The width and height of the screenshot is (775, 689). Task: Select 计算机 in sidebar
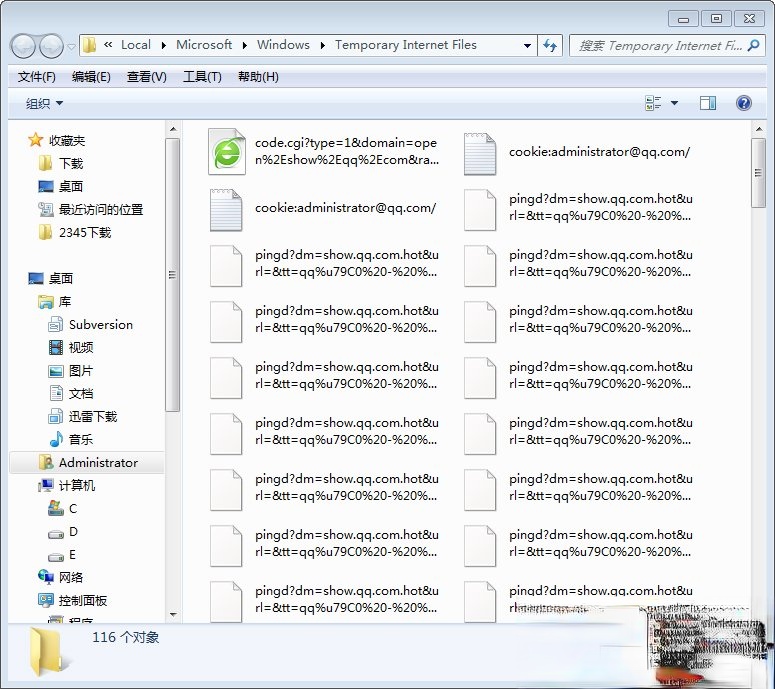(x=66, y=485)
